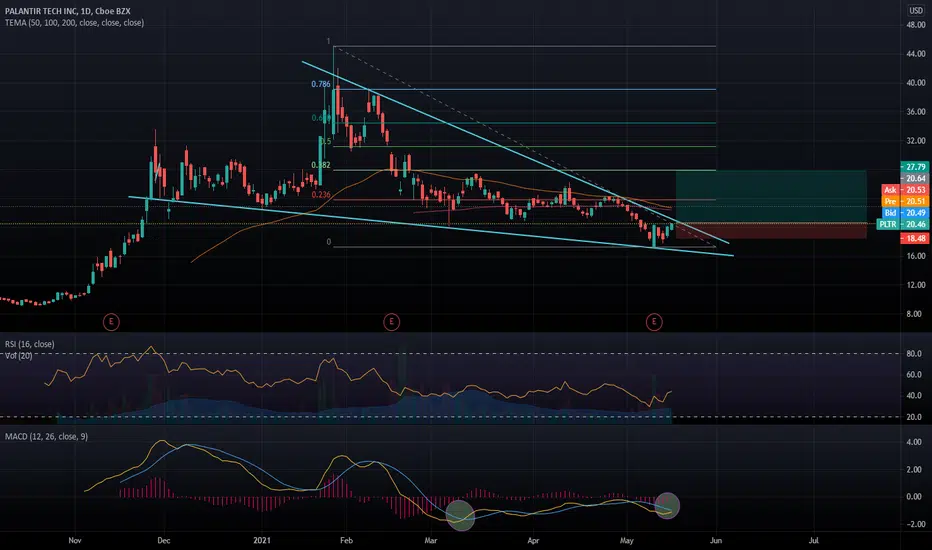Click the Ask 20.53 price label
This screenshot has height=550, width=932.
pos(905,190)
